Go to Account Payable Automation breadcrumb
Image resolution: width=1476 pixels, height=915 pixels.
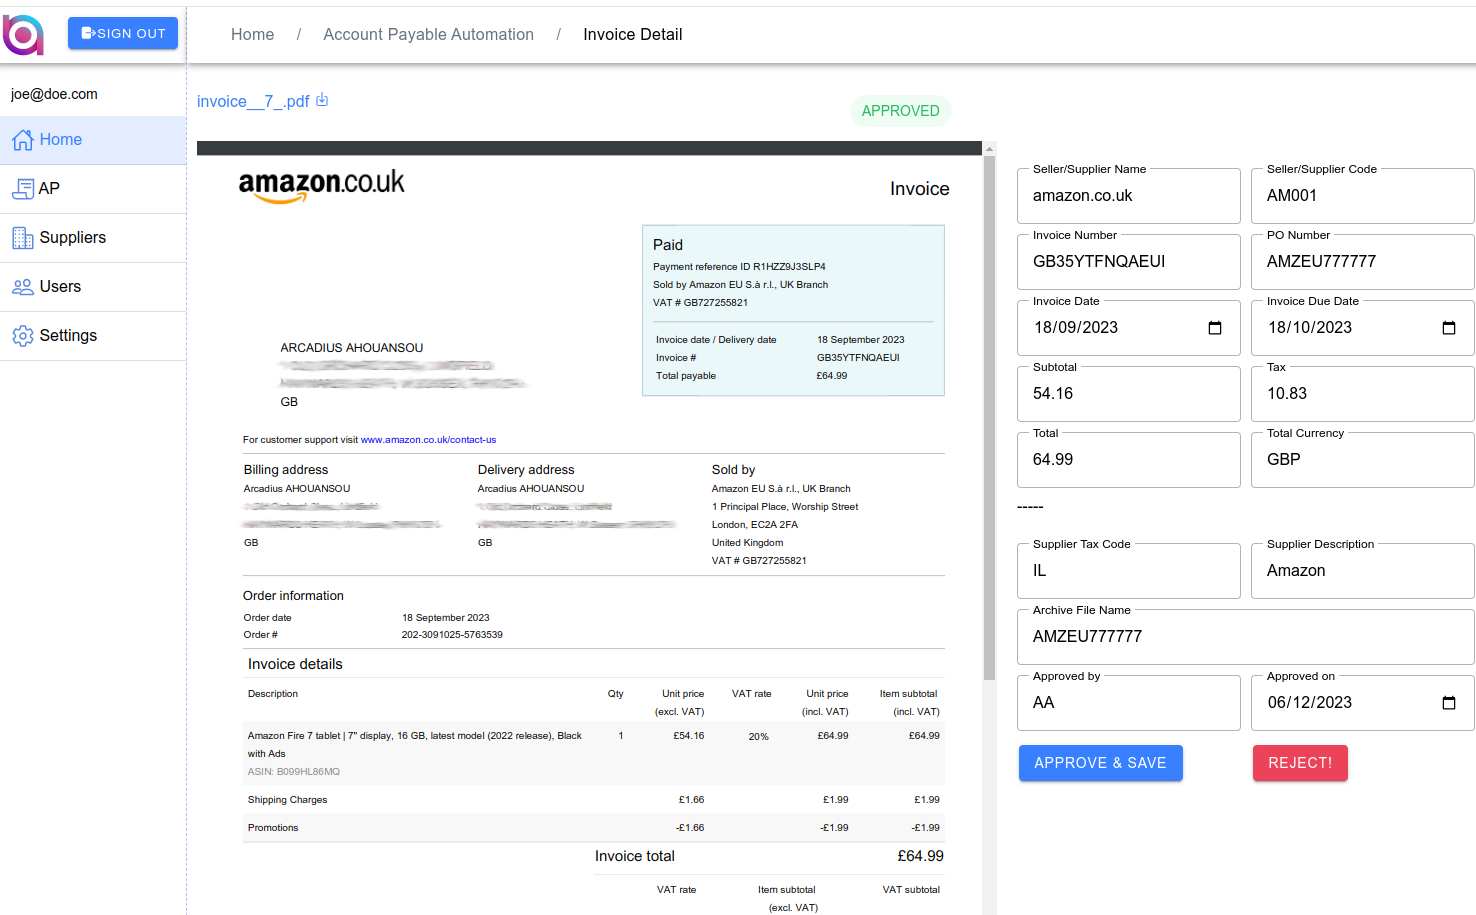click(428, 34)
